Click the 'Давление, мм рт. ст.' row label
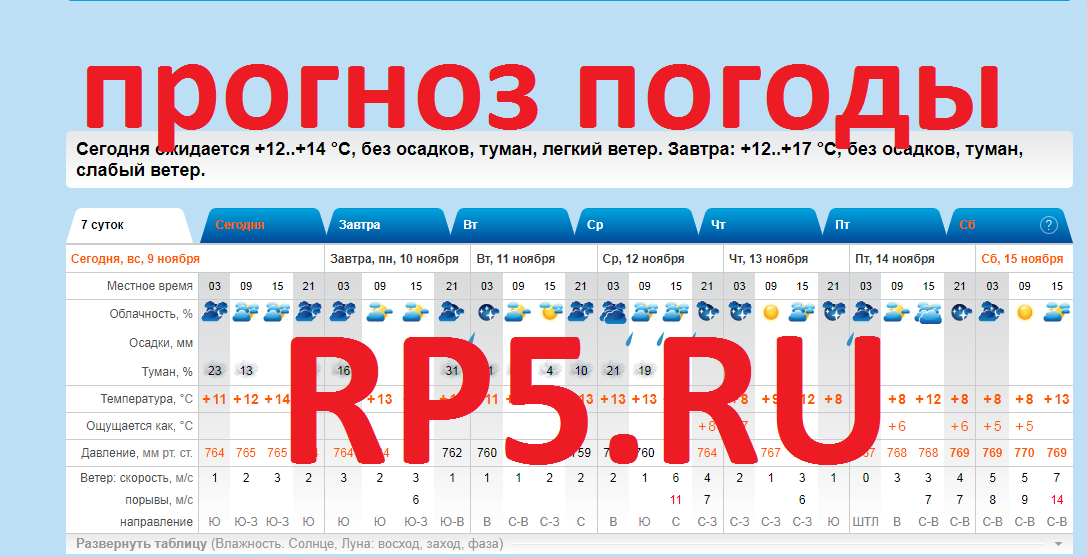1087x557 pixels. [137, 453]
